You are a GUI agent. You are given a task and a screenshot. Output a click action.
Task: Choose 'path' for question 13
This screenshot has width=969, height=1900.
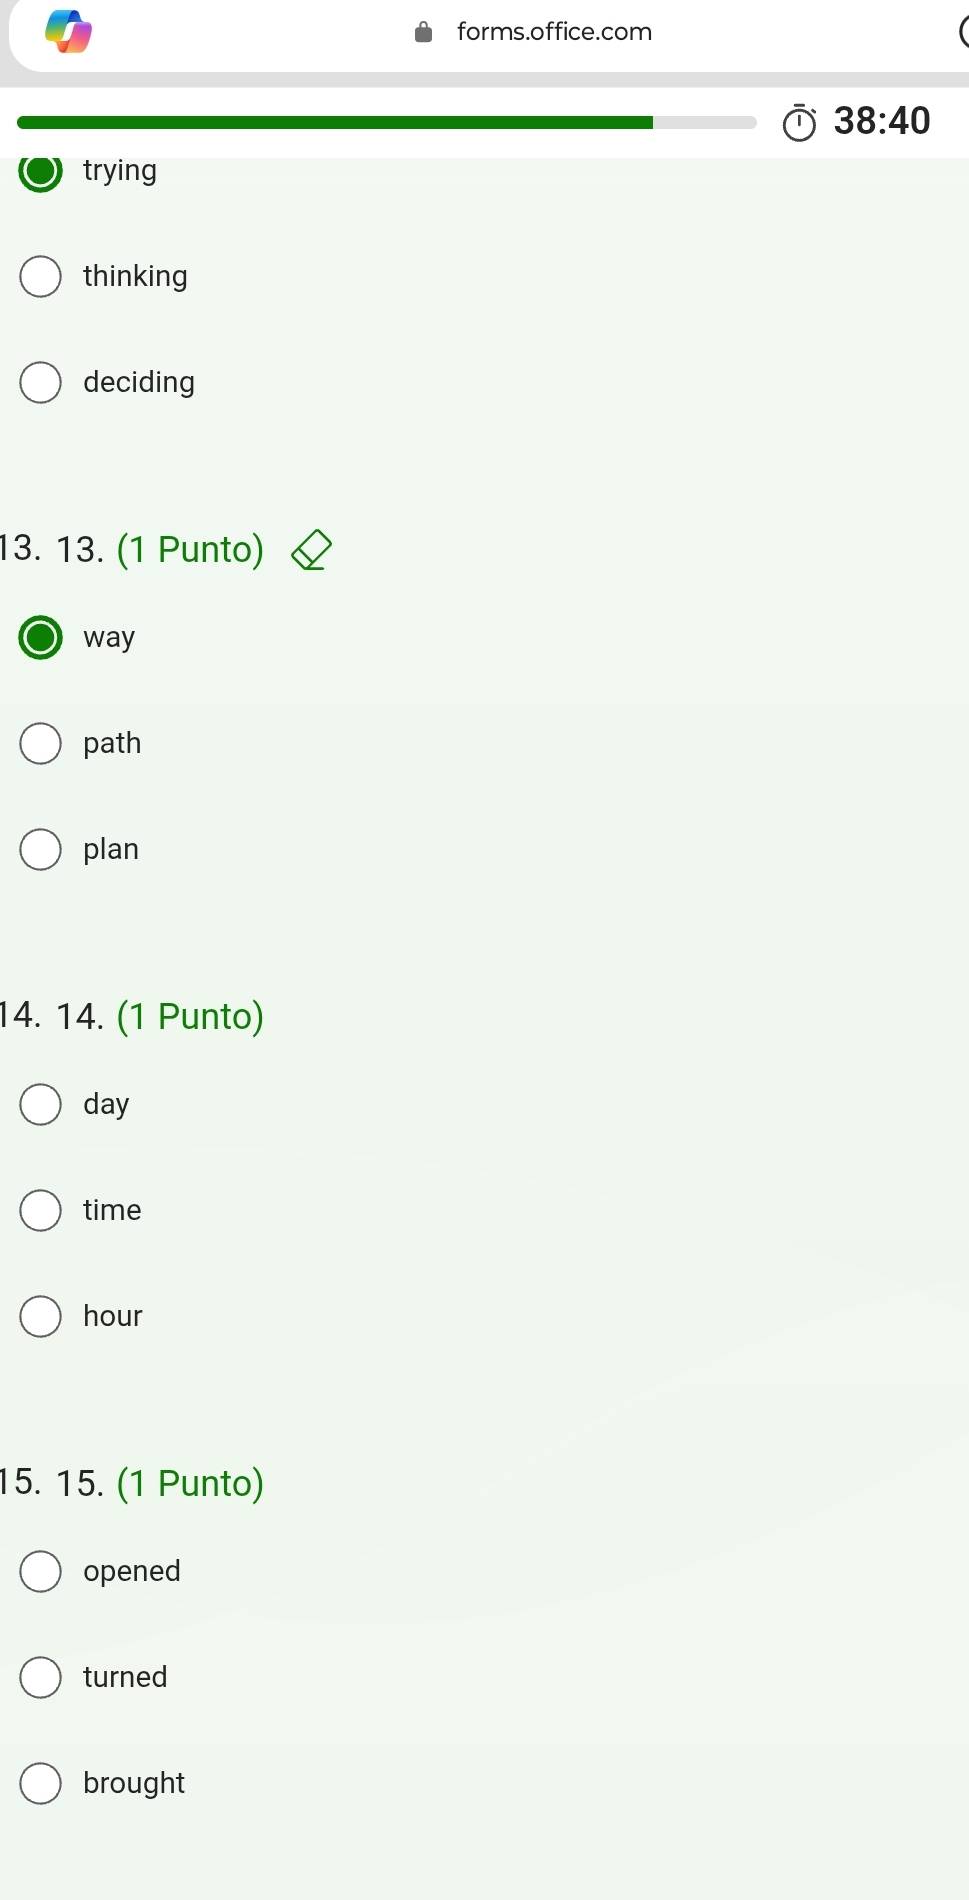pos(41,743)
